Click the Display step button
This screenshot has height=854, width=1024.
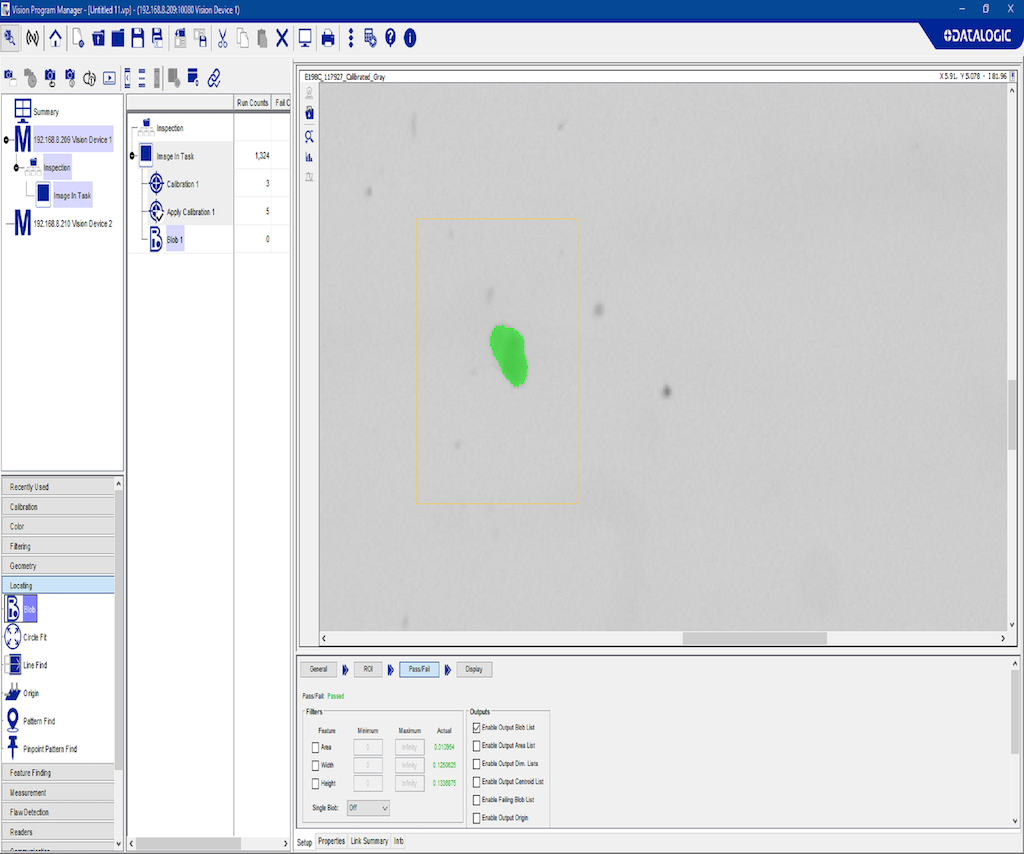pyautogui.click(x=473, y=669)
